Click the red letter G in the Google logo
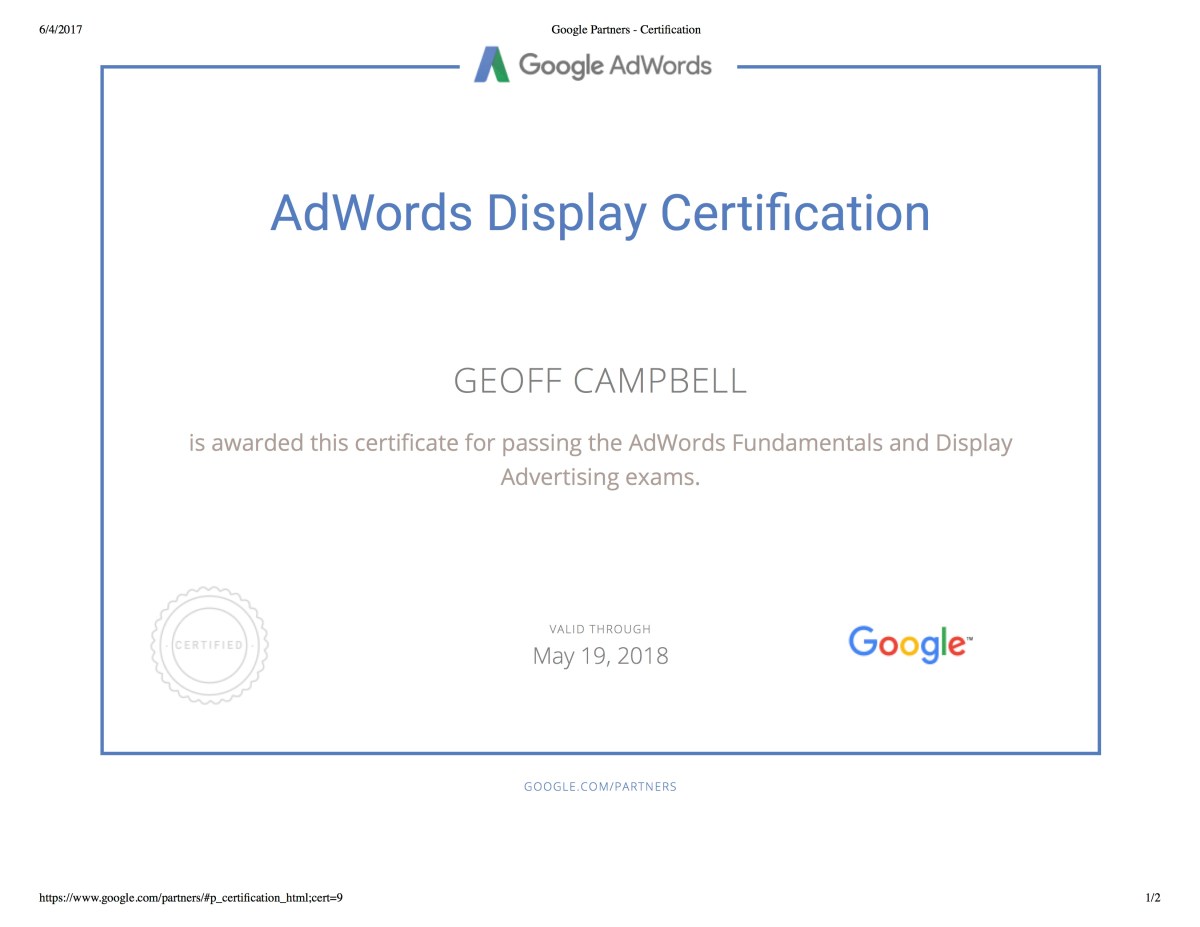 [862, 644]
